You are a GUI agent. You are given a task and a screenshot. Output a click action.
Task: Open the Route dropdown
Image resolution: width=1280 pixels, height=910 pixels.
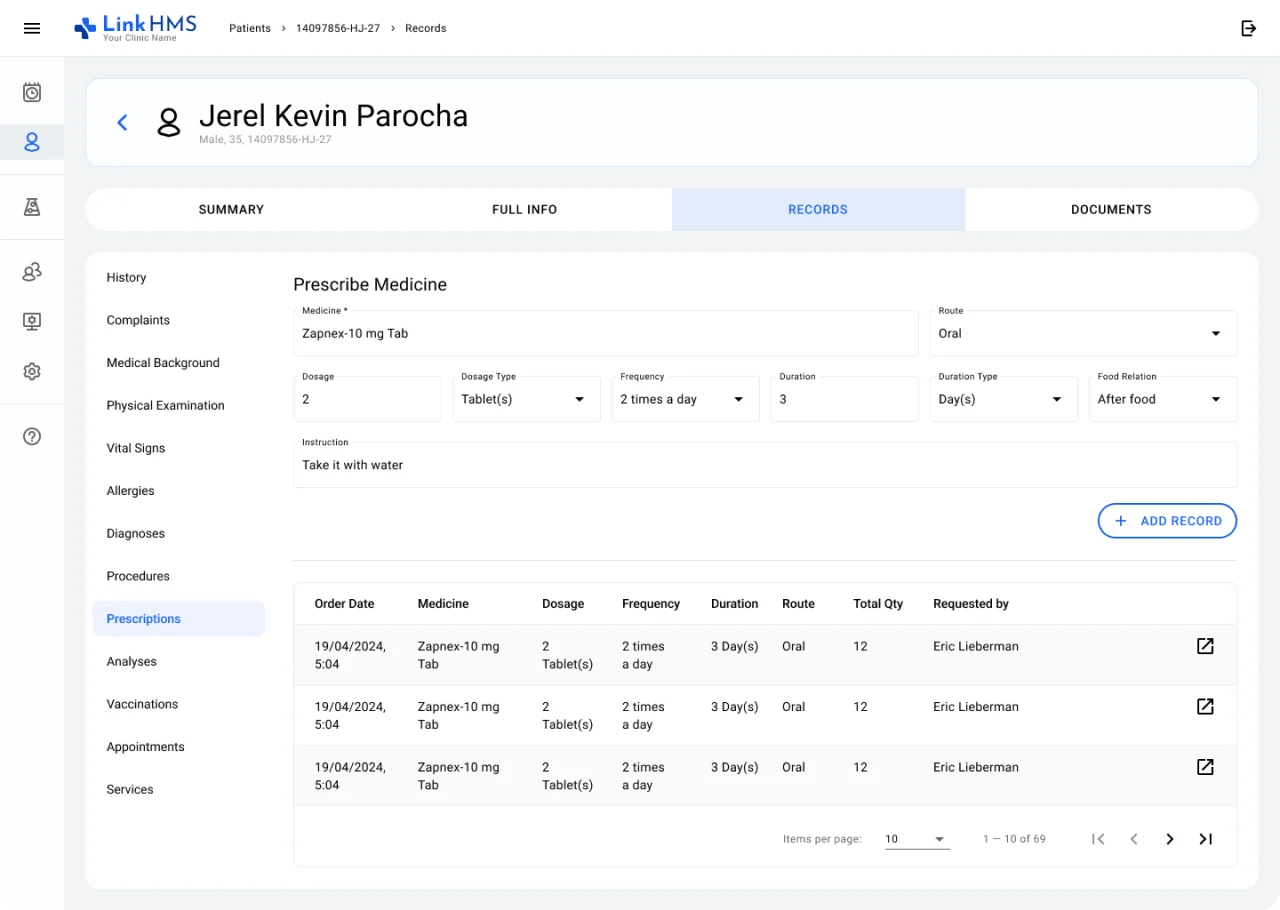[x=1083, y=333]
